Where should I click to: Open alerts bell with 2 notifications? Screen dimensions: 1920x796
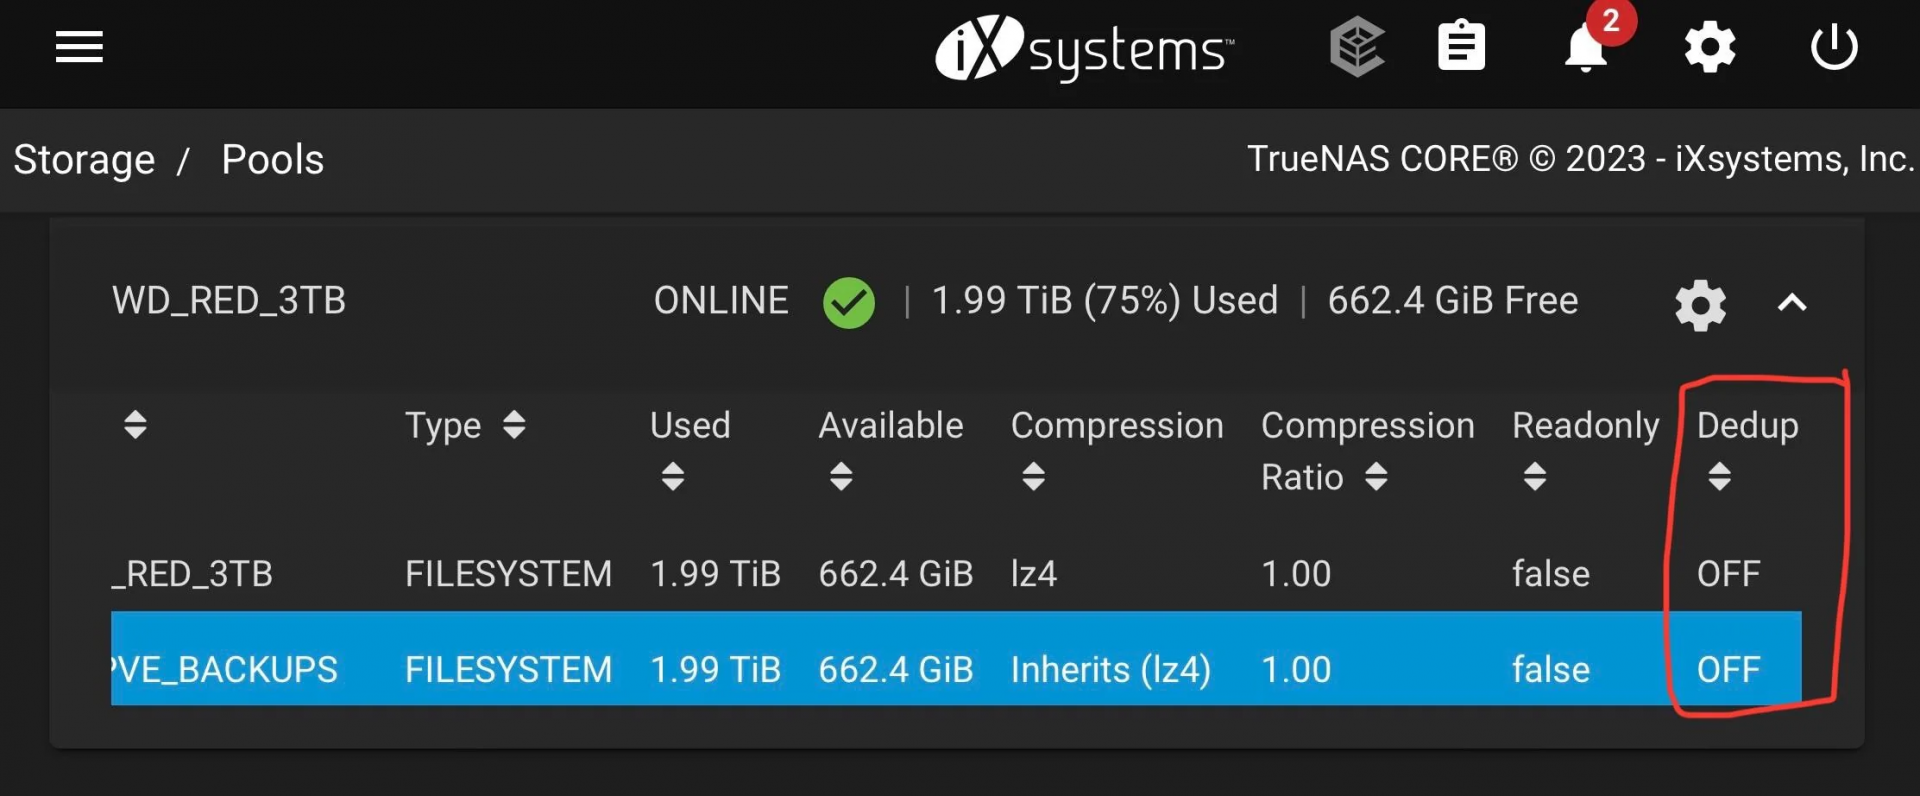pyautogui.click(x=1591, y=45)
